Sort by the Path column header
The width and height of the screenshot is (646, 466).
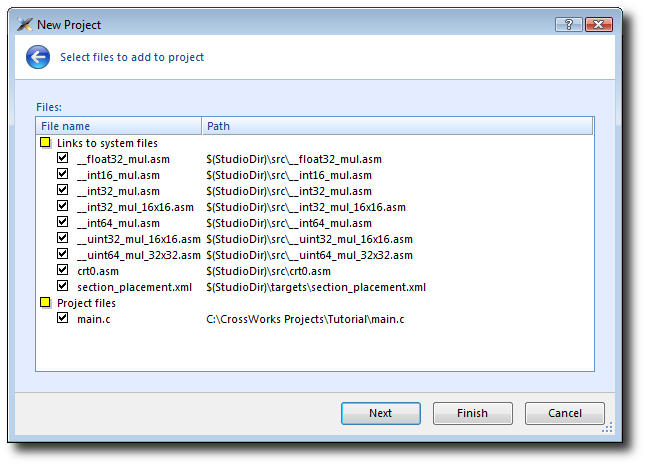(x=397, y=126)
